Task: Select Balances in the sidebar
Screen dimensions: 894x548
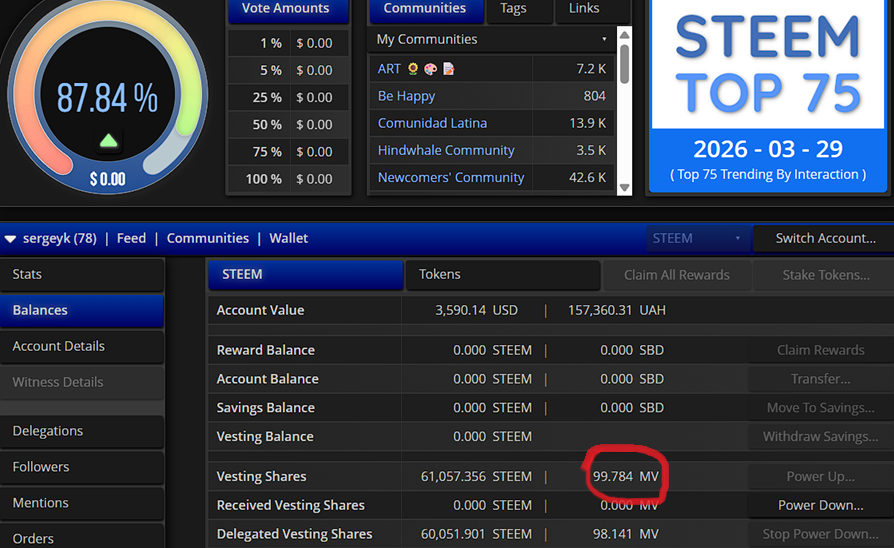Action: point(82,310)
